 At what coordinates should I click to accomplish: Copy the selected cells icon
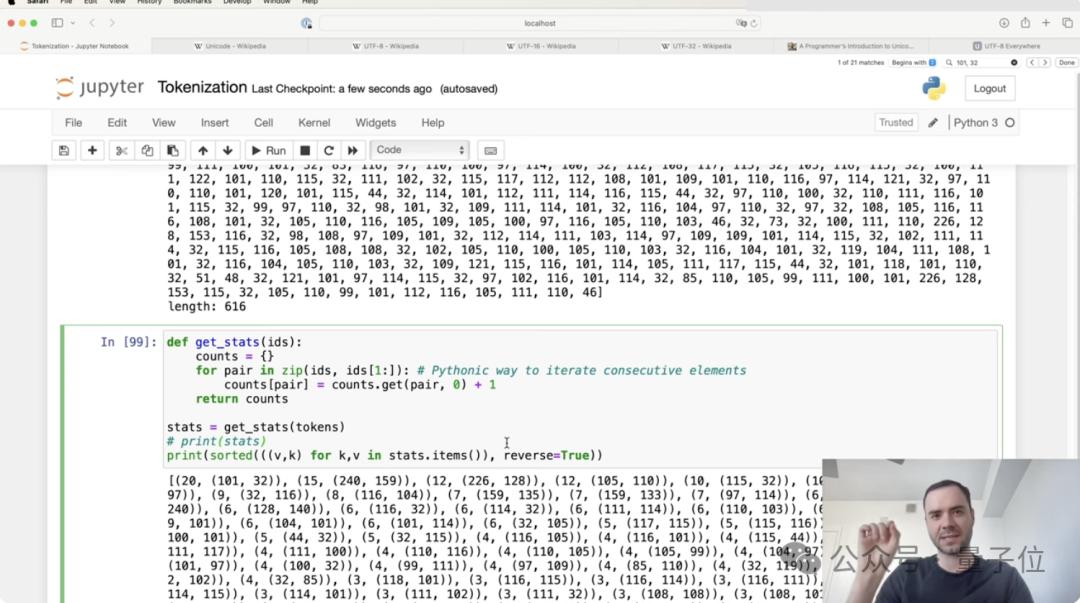coord(147,150)
